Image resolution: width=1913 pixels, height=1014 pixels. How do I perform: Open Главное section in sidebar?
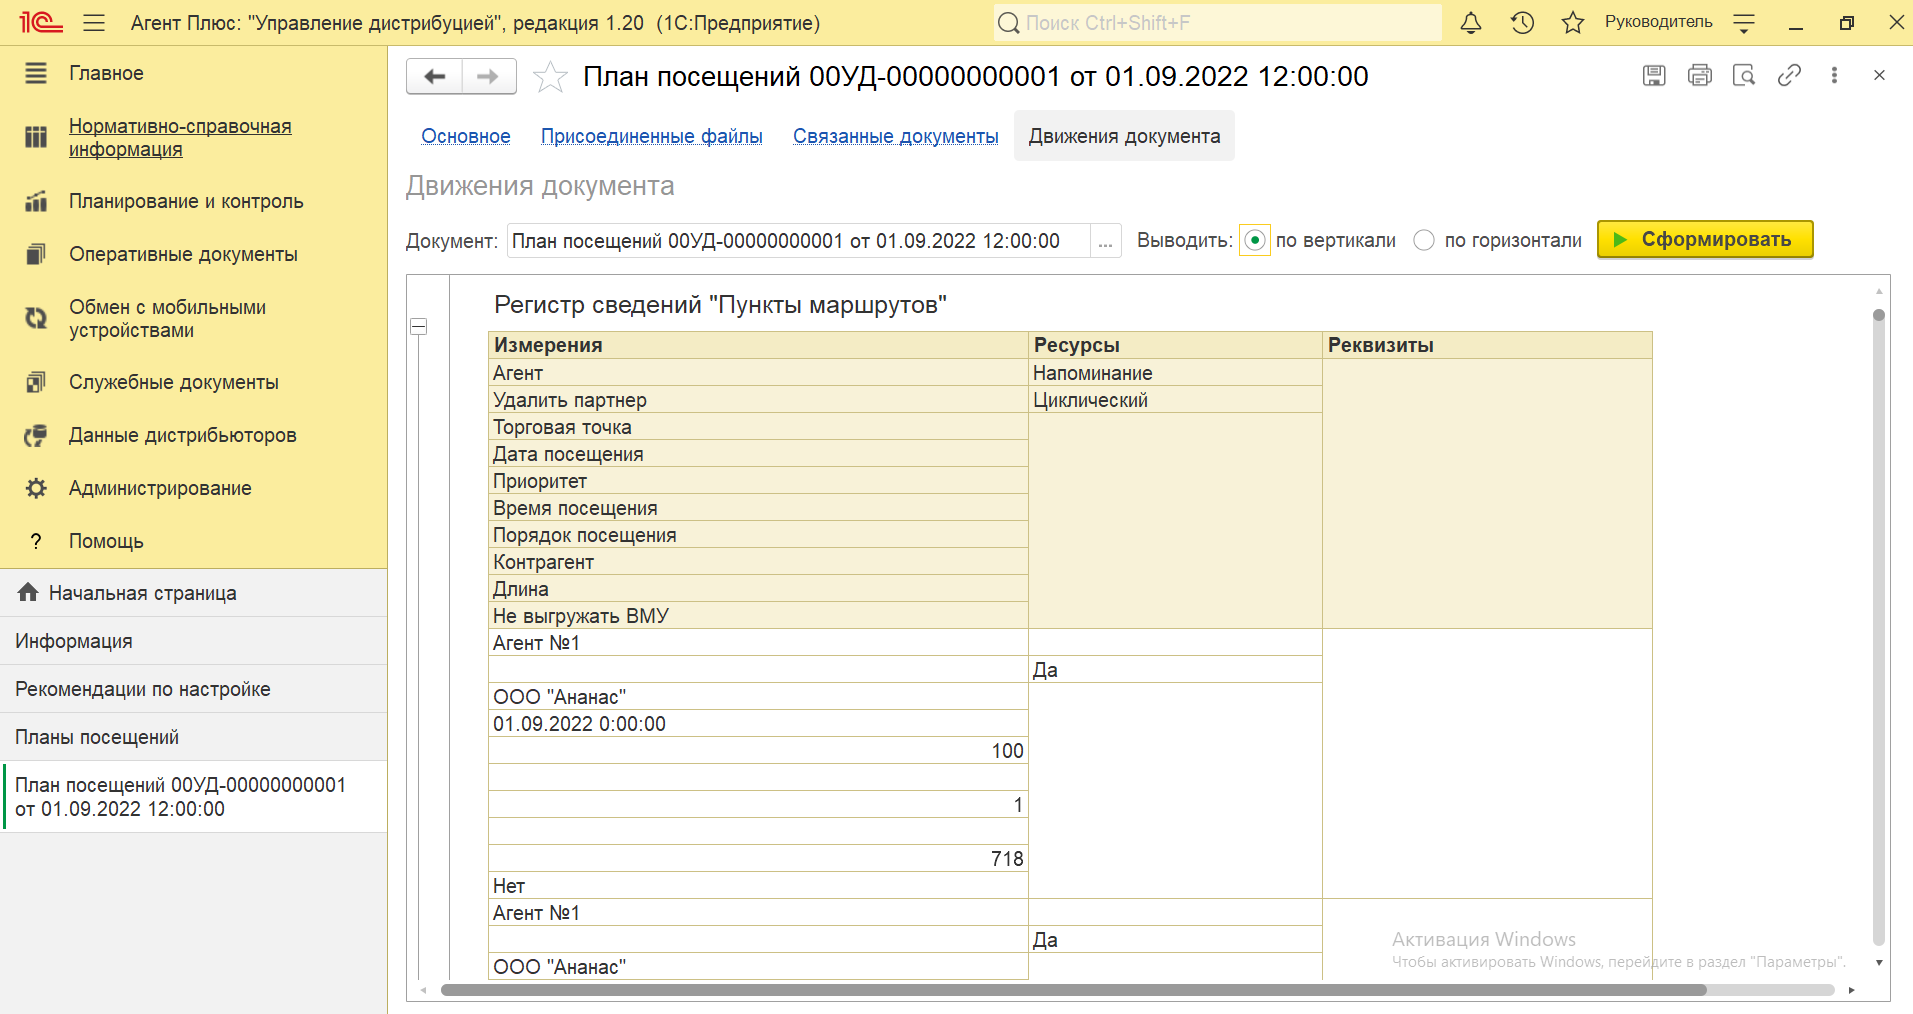pos(106,73)
